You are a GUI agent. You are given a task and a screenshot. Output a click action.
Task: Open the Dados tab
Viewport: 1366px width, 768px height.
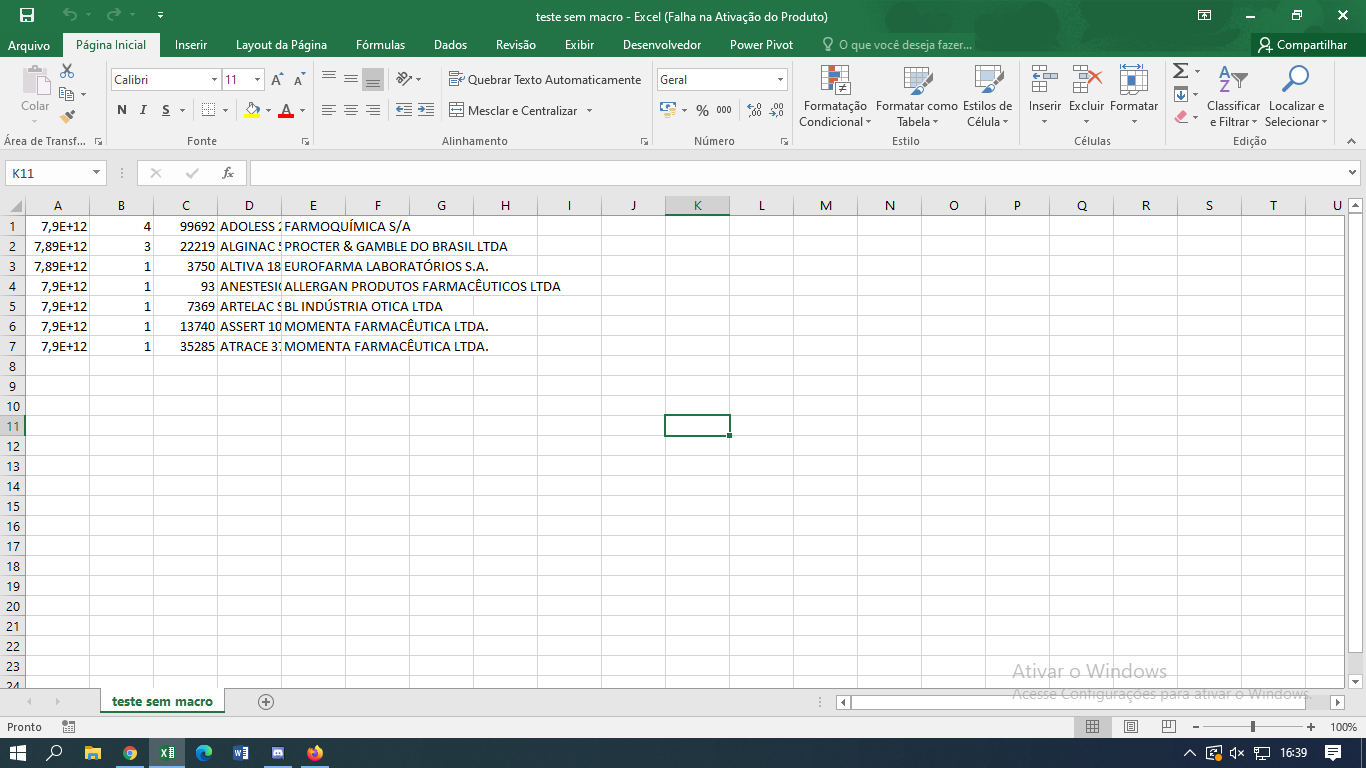(451, 45)
